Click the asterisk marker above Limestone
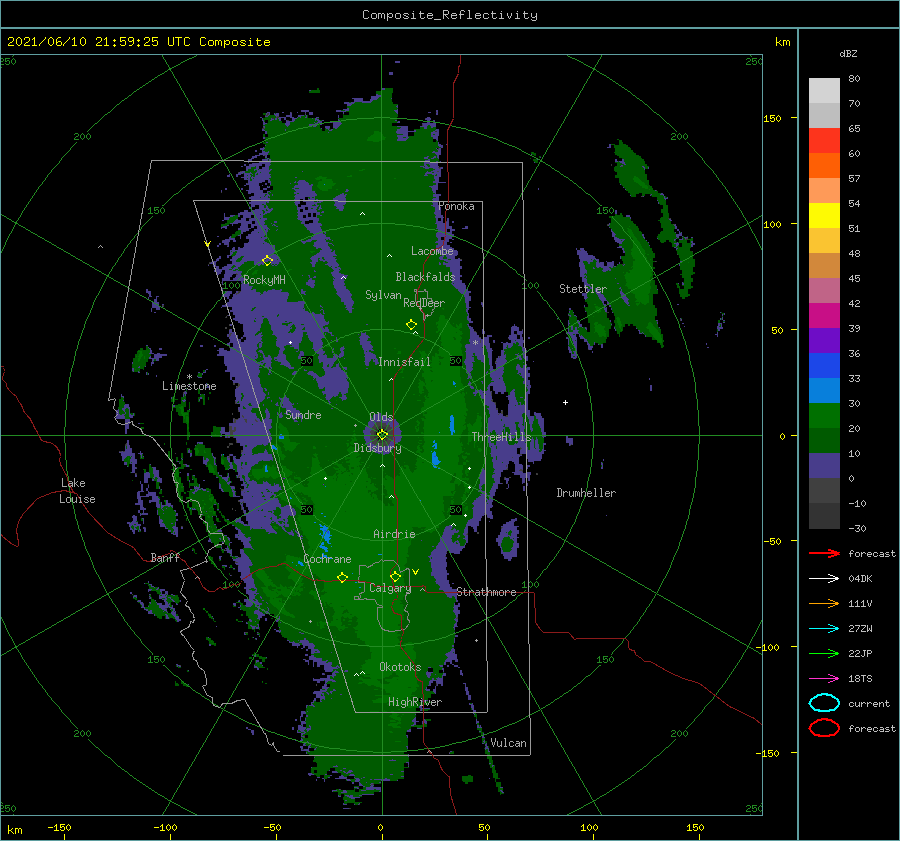The image size is (900, 841). coord(189,377)
